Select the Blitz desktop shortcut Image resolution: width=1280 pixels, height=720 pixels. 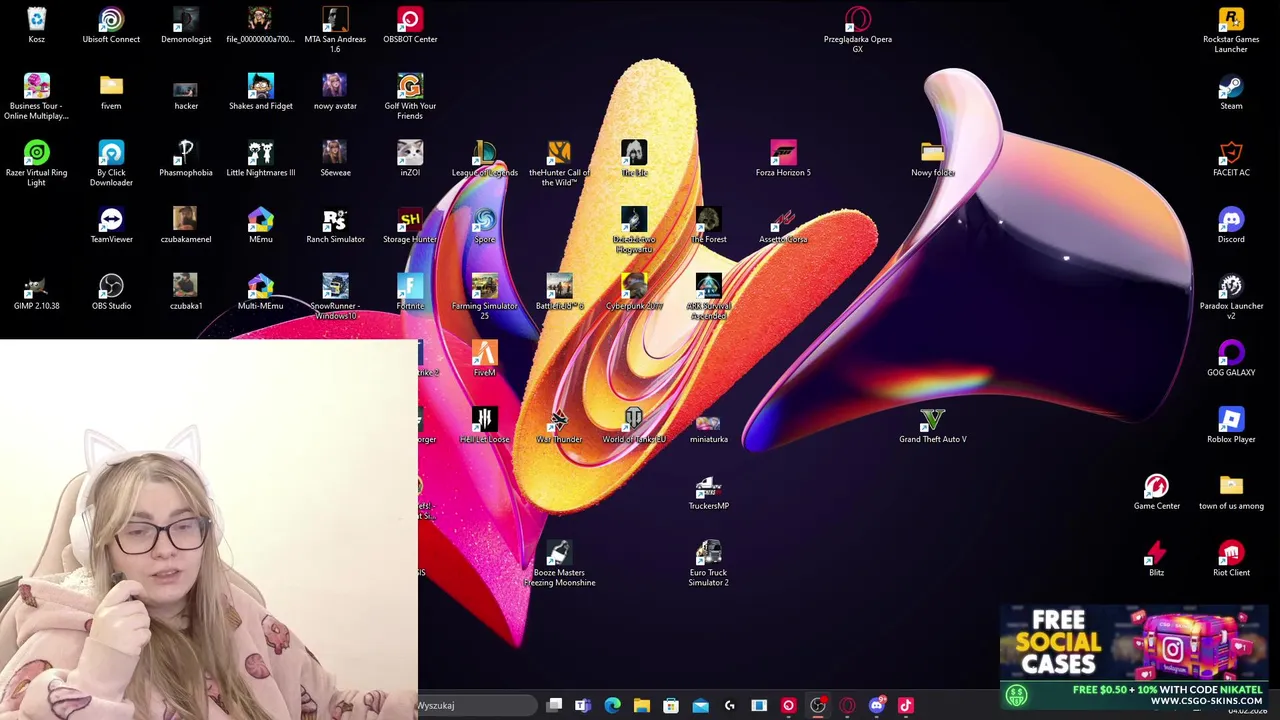point(1156,560)
